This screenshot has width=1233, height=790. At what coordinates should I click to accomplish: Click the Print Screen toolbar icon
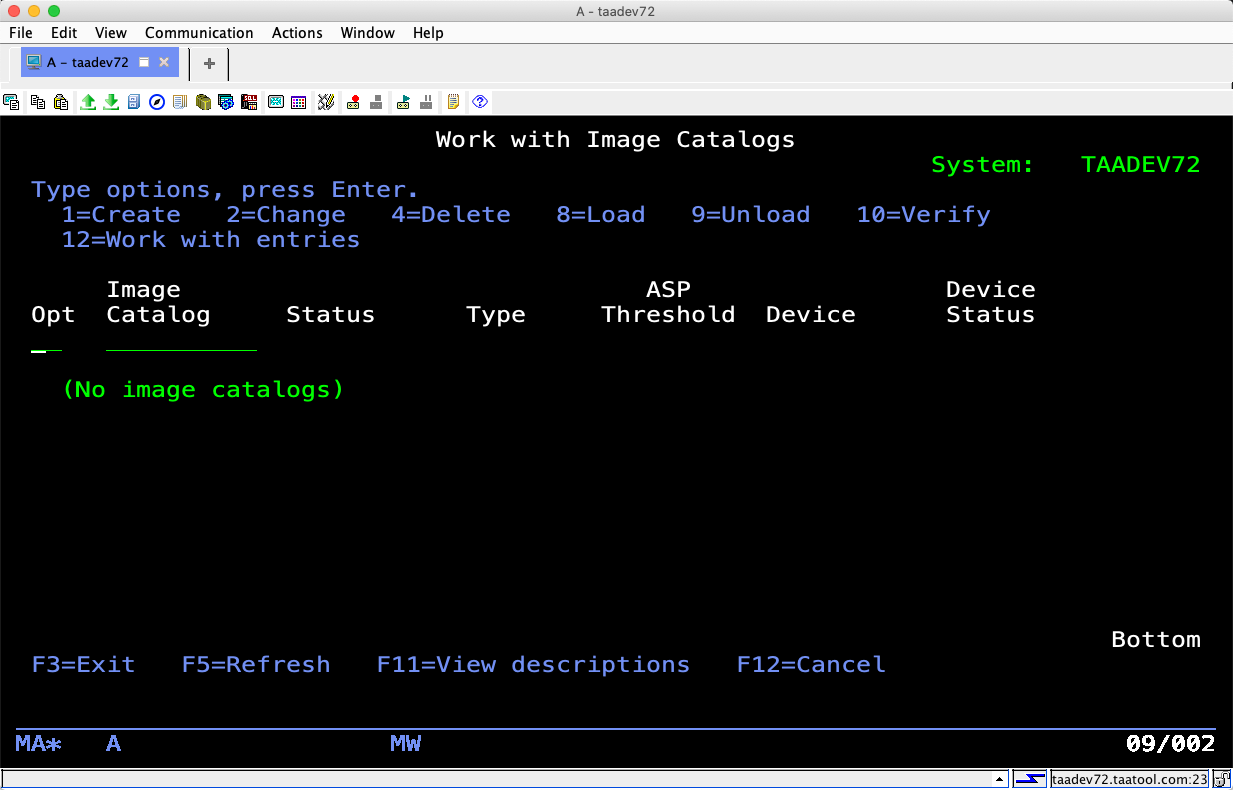(12, 102)
